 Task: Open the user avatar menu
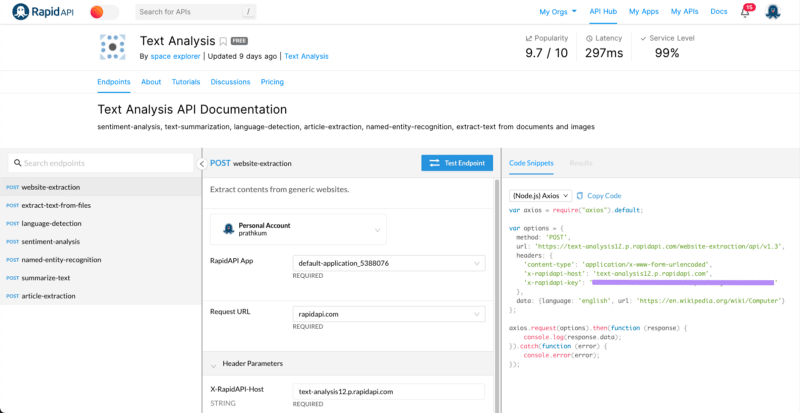[x=773, y=12]
